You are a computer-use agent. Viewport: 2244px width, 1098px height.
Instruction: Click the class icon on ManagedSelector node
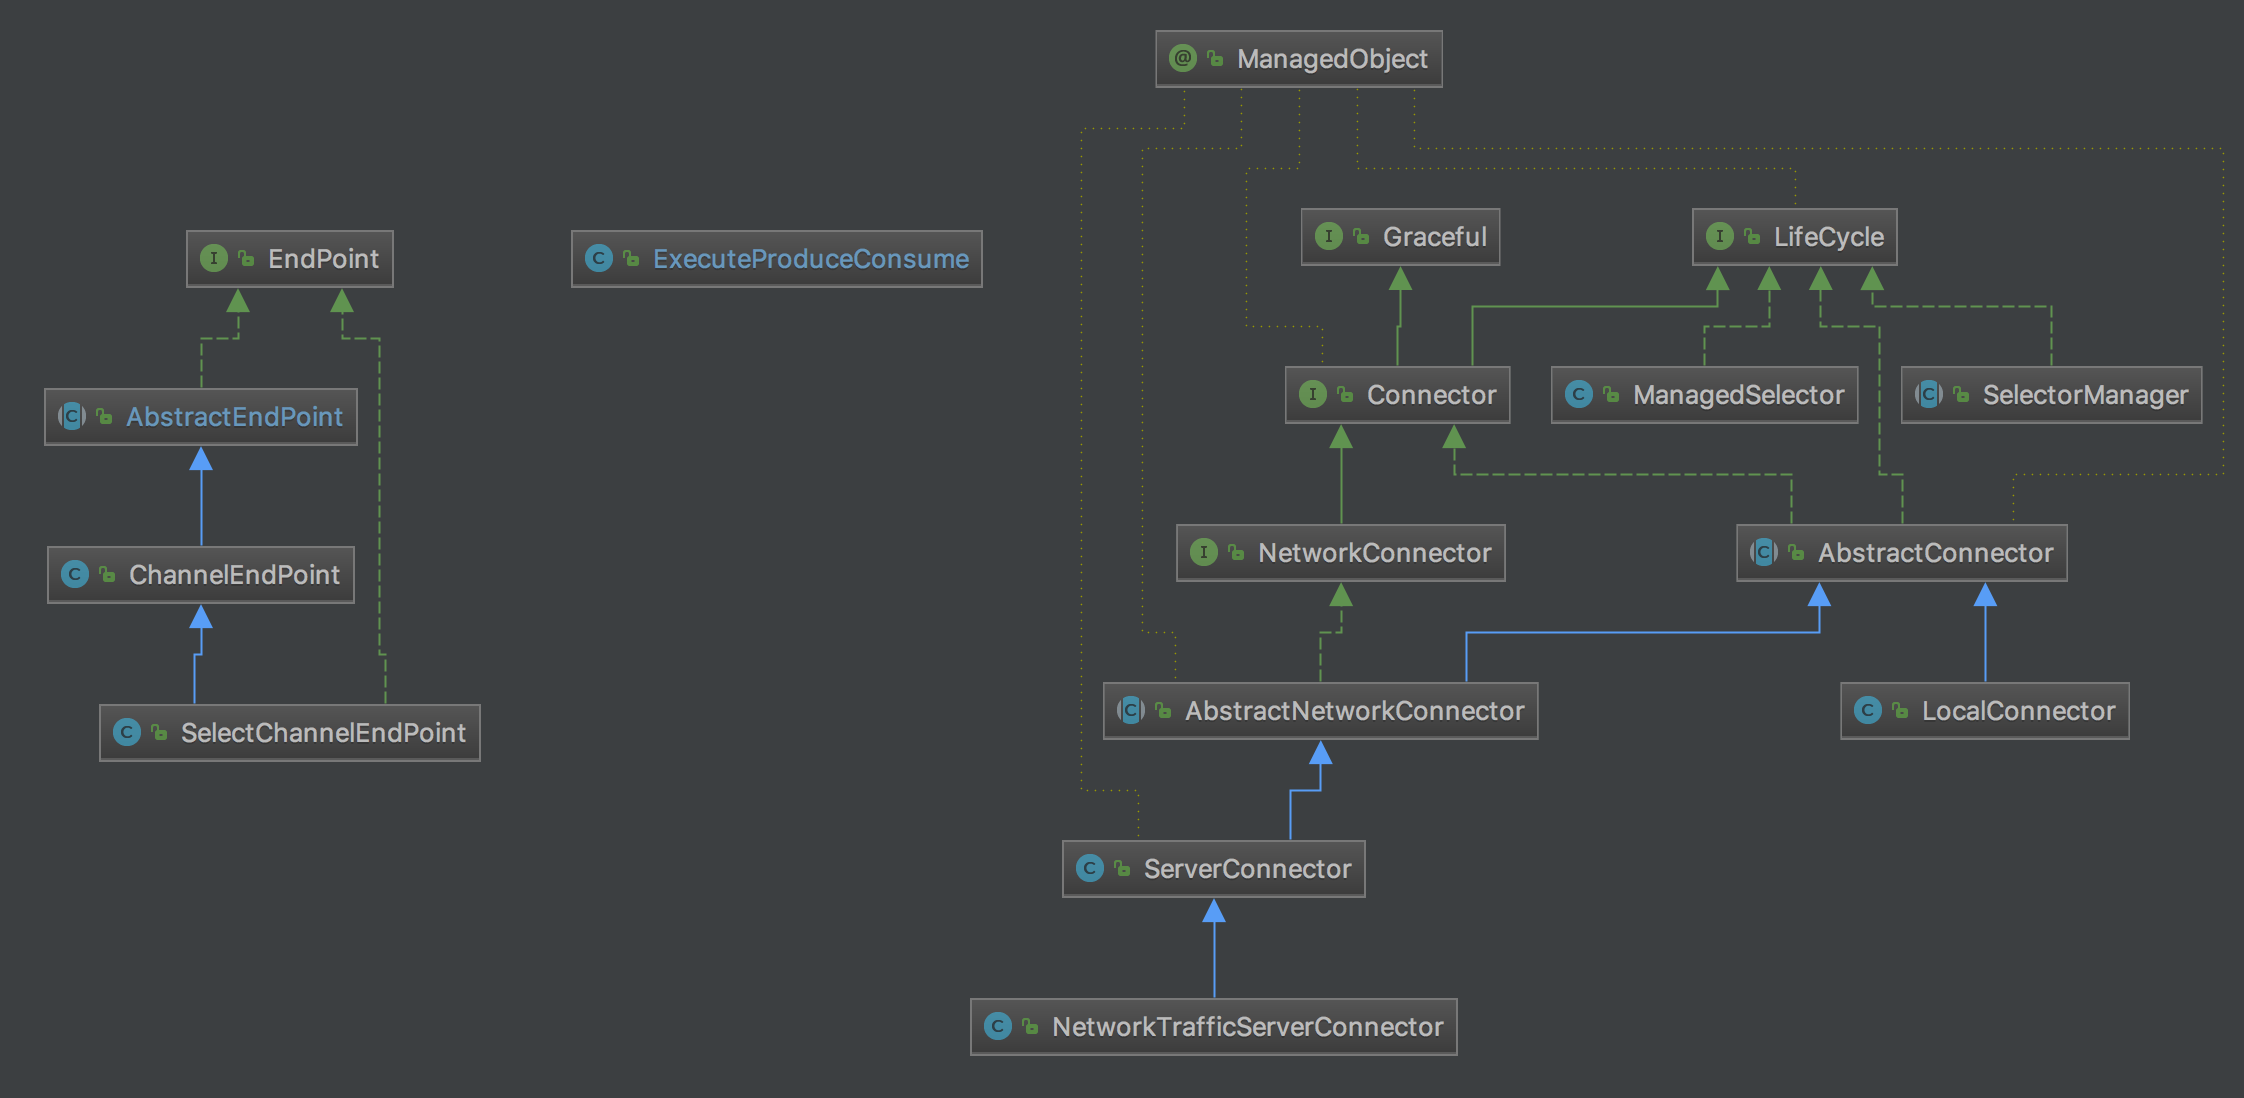pos(1578,394)
